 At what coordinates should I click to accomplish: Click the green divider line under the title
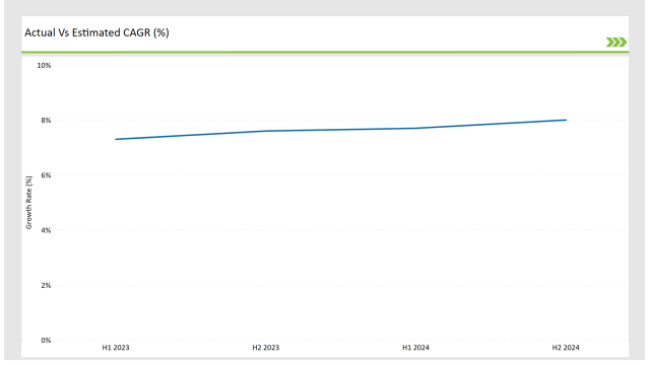click(x=325, y=52)
